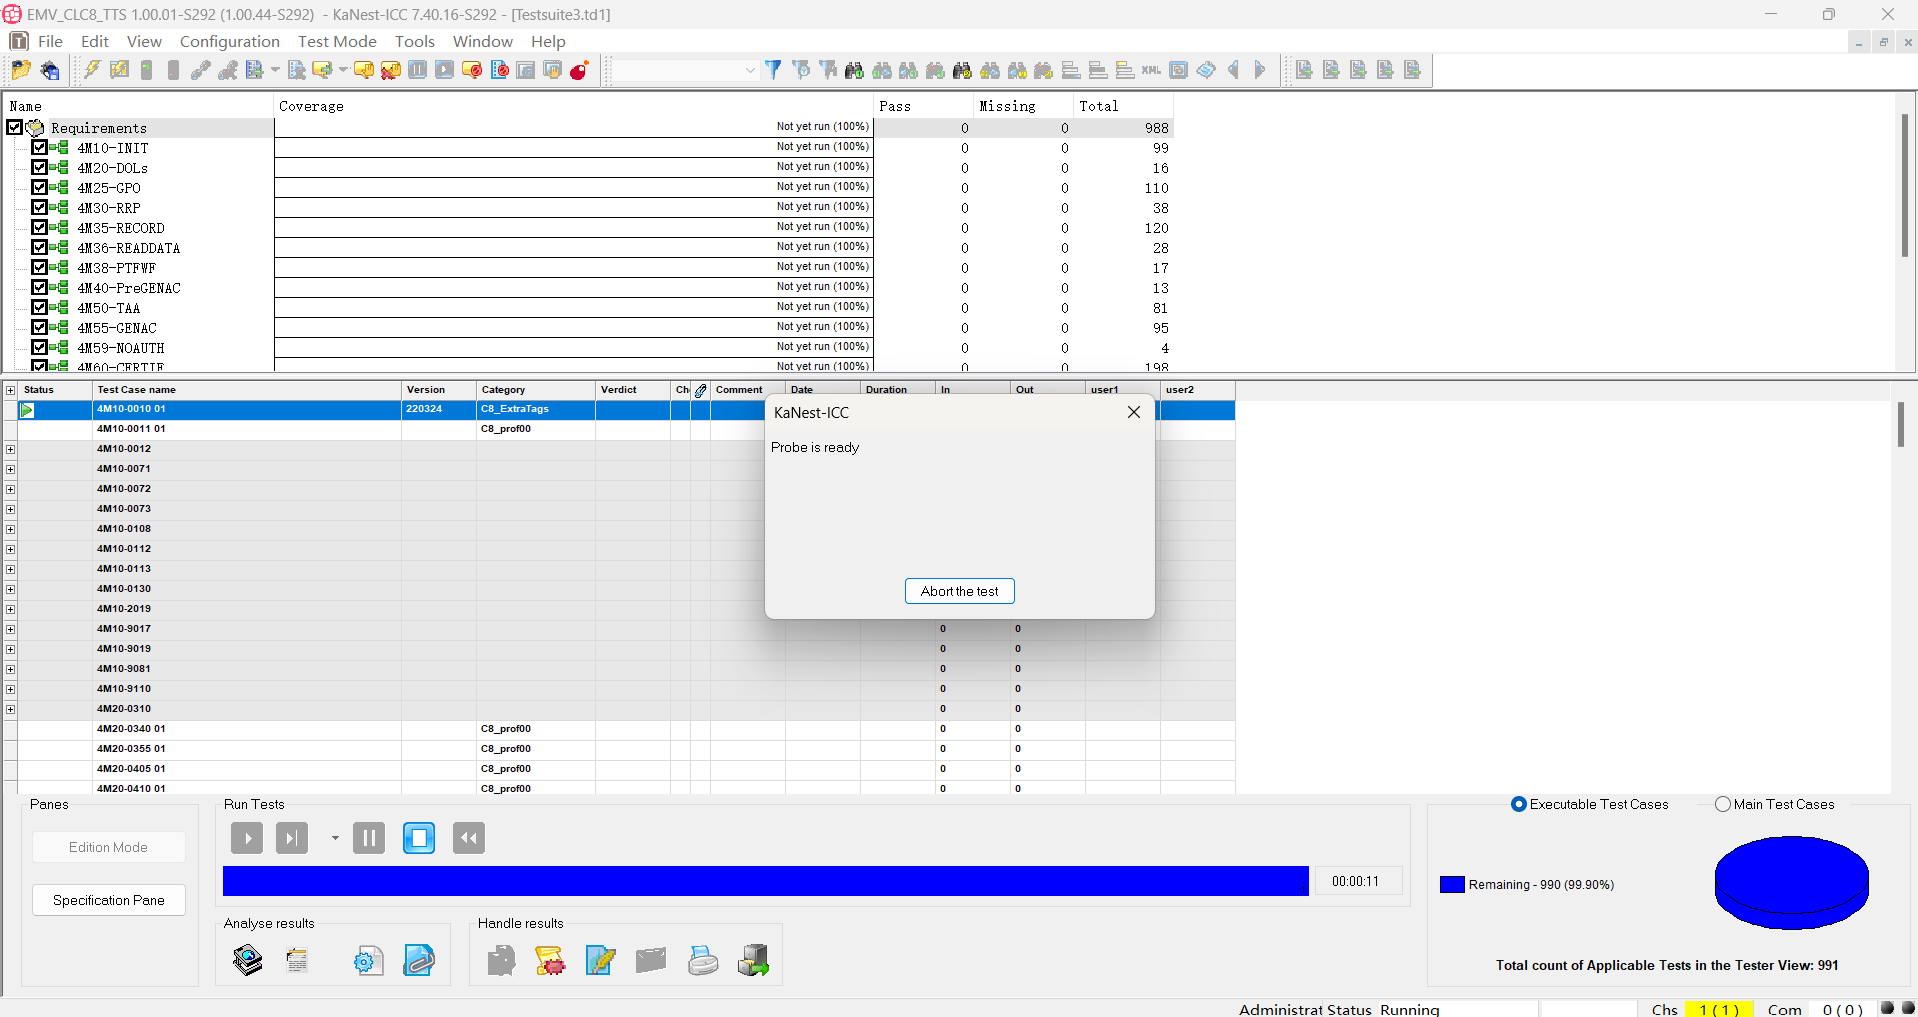Click the Abort the test button
This screenshot has height=1017, width=1918.
[959, 591]
